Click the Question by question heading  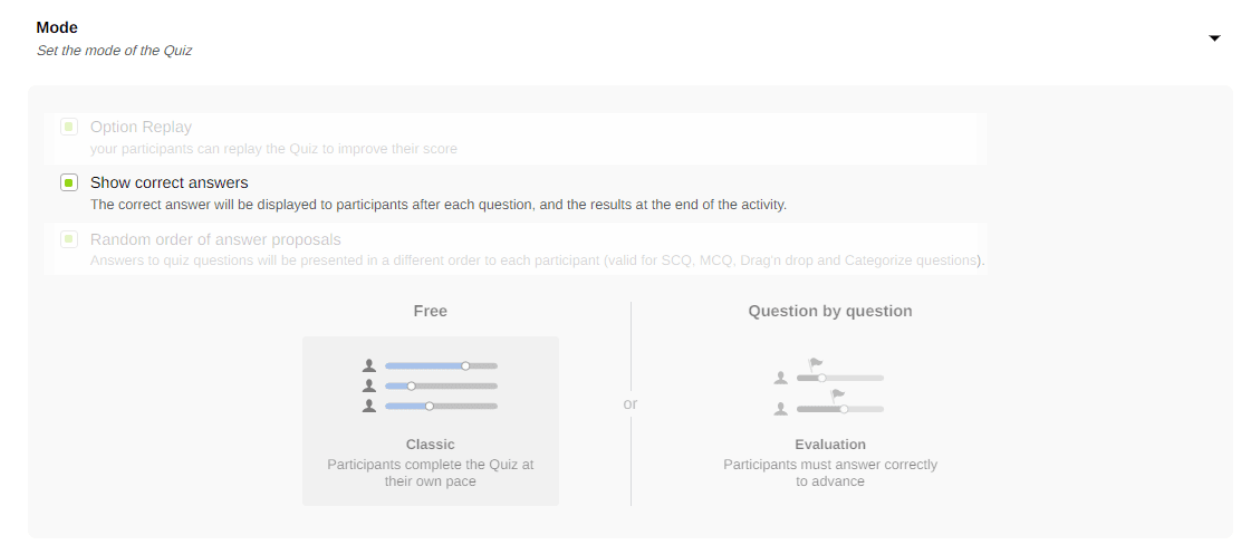(830, 311)
